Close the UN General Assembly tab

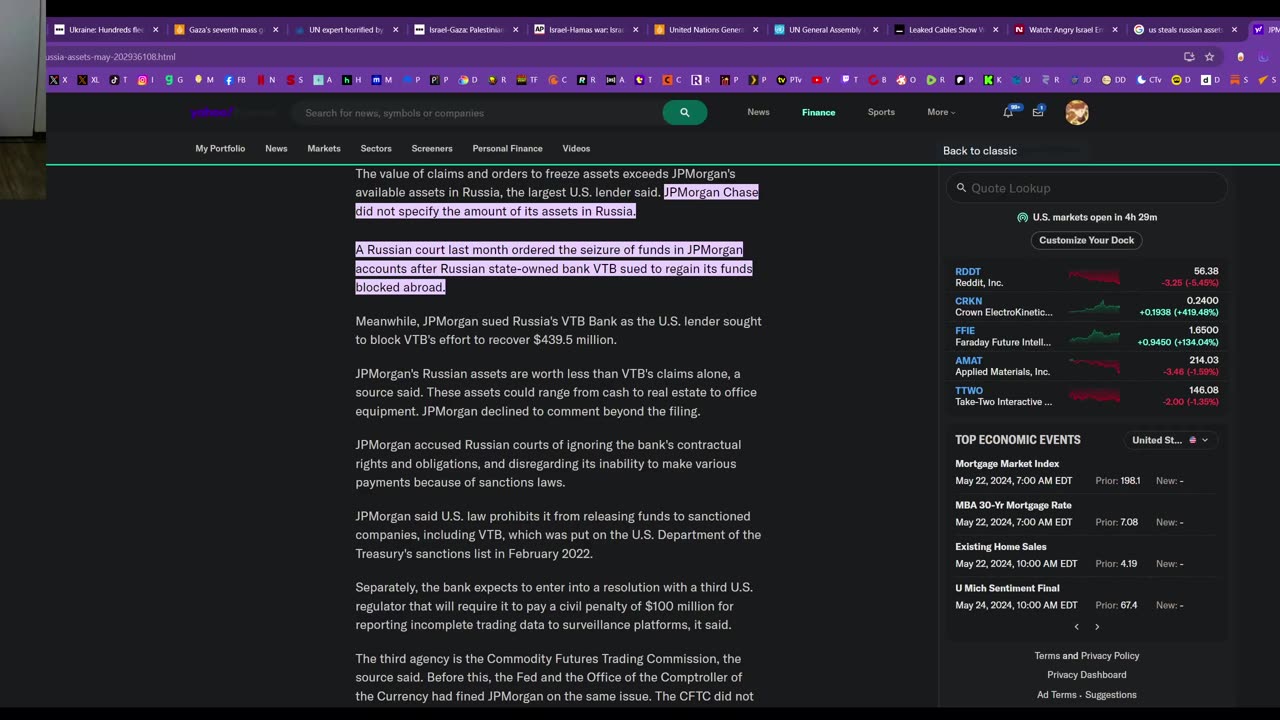(875, 29)
